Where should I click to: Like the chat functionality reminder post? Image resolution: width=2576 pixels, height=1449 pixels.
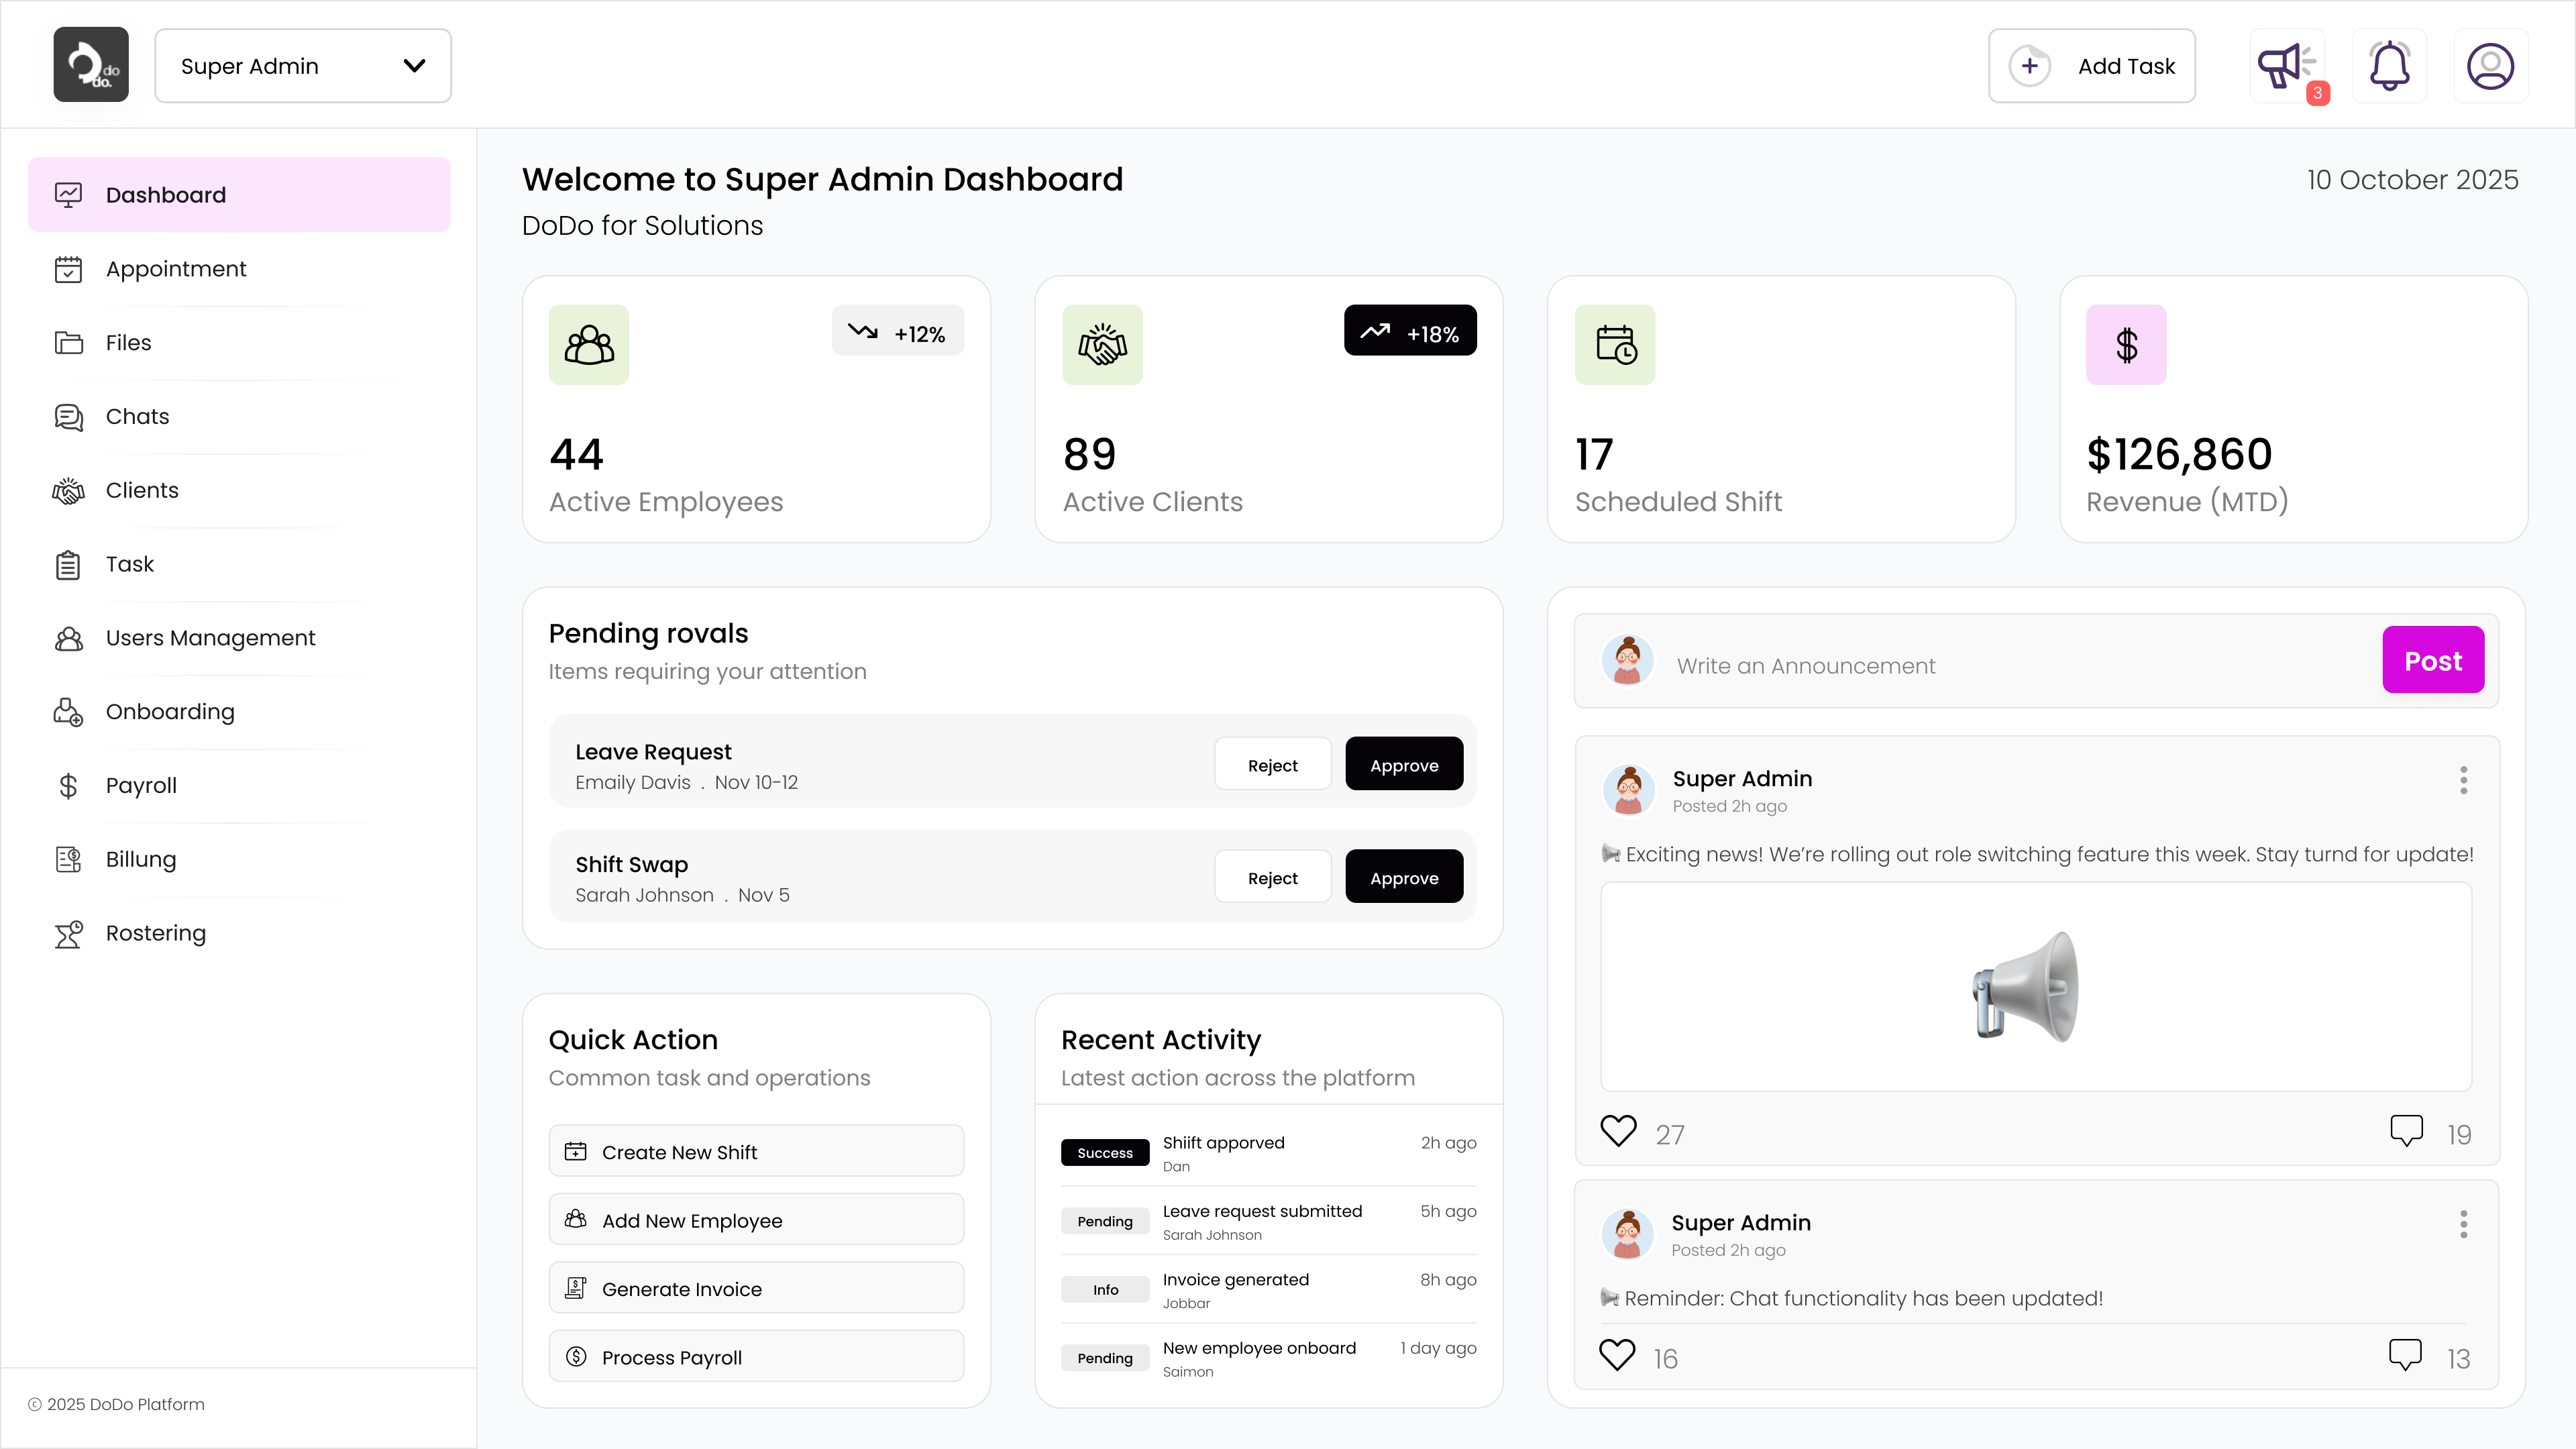(x=1617, y=1355)
